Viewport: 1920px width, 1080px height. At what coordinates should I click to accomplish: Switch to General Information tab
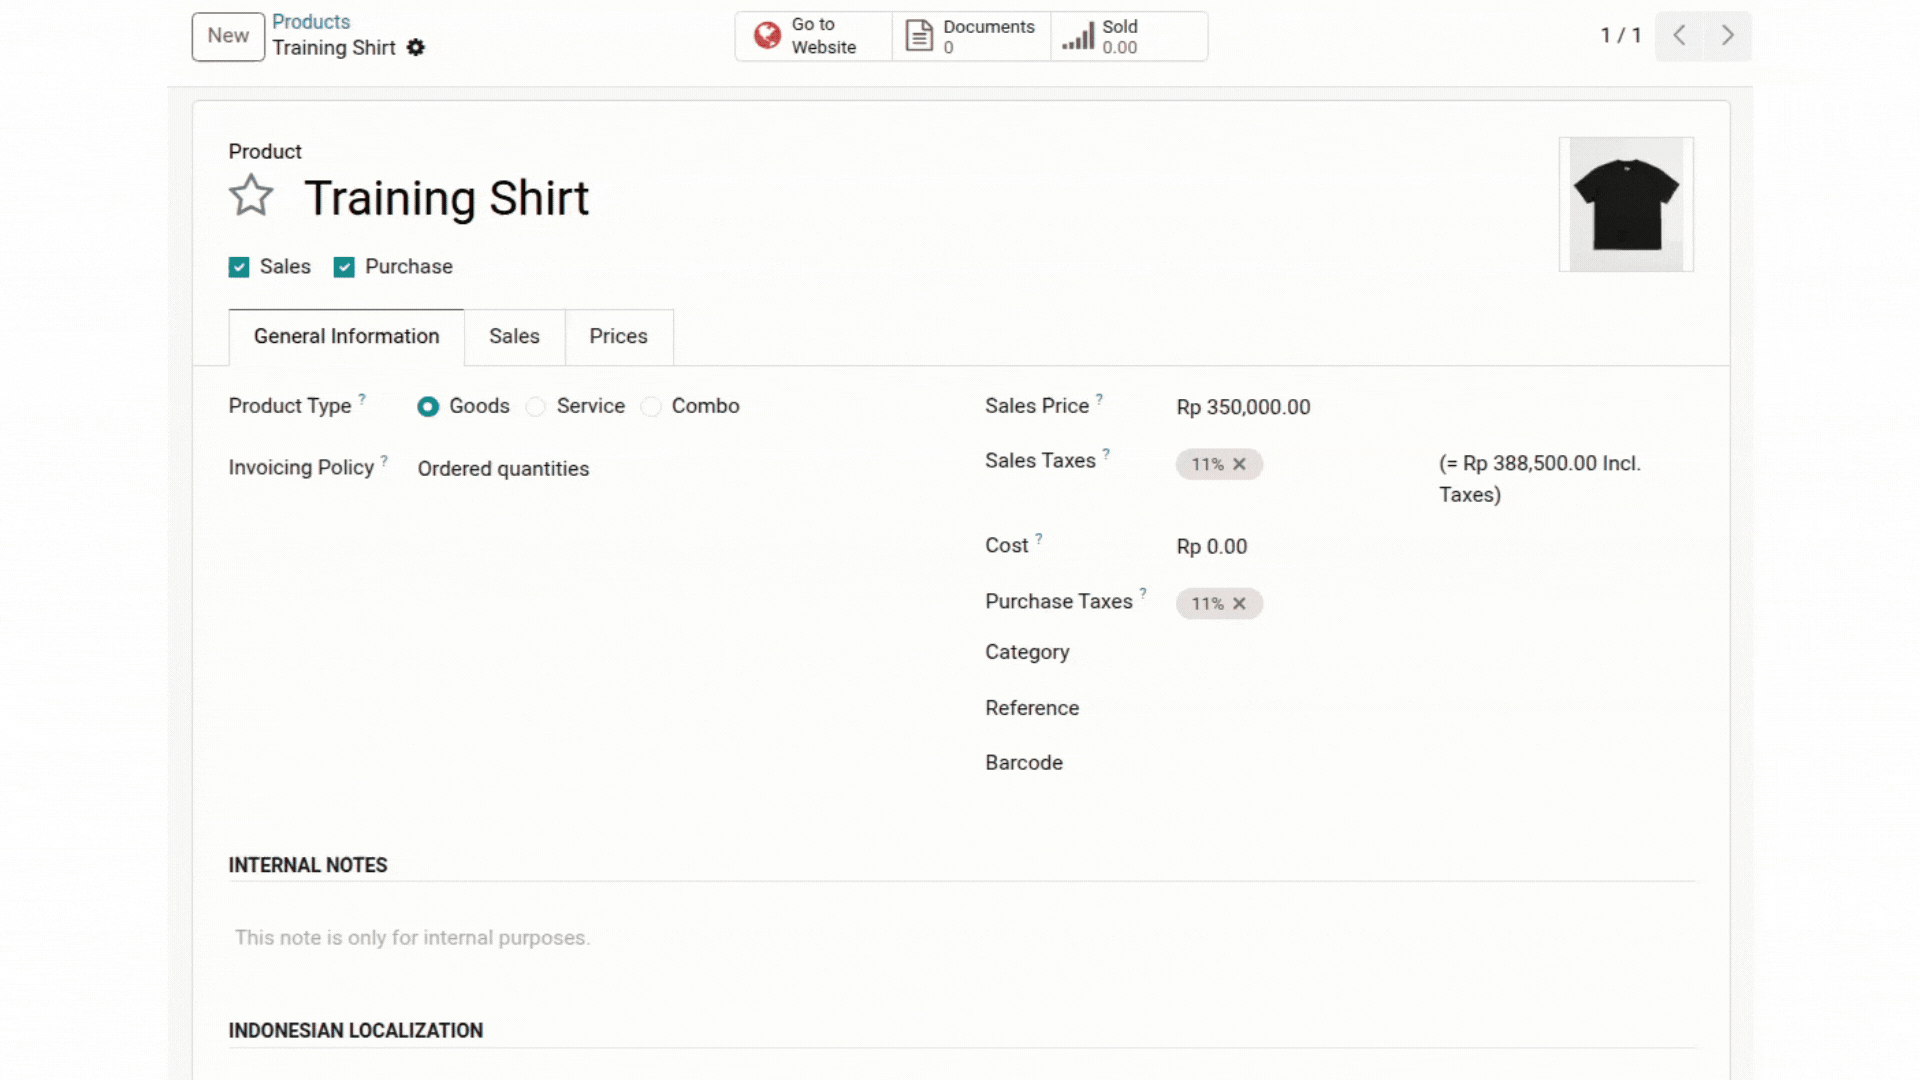[346, 337]
